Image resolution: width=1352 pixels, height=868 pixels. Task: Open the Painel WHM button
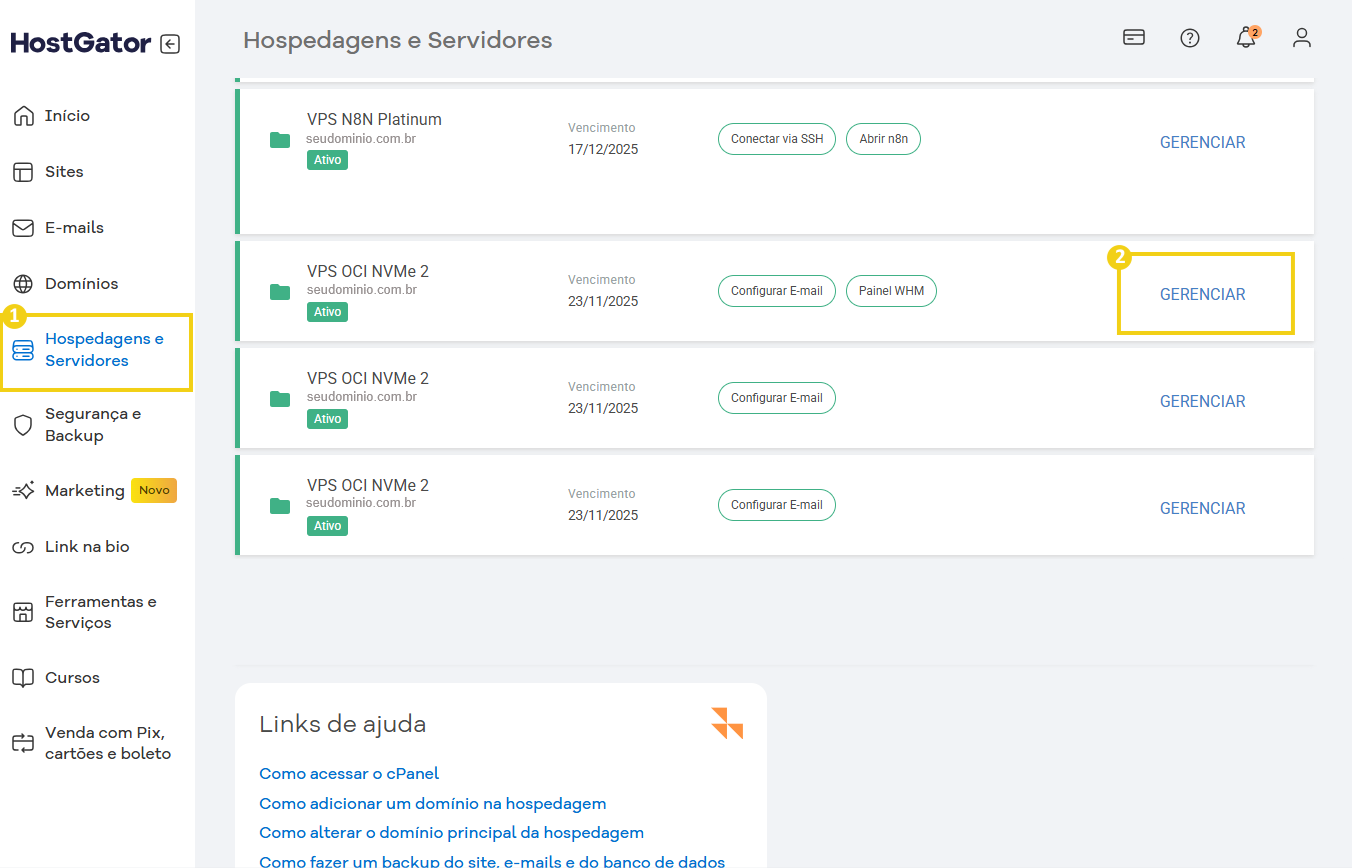(891, 291)
